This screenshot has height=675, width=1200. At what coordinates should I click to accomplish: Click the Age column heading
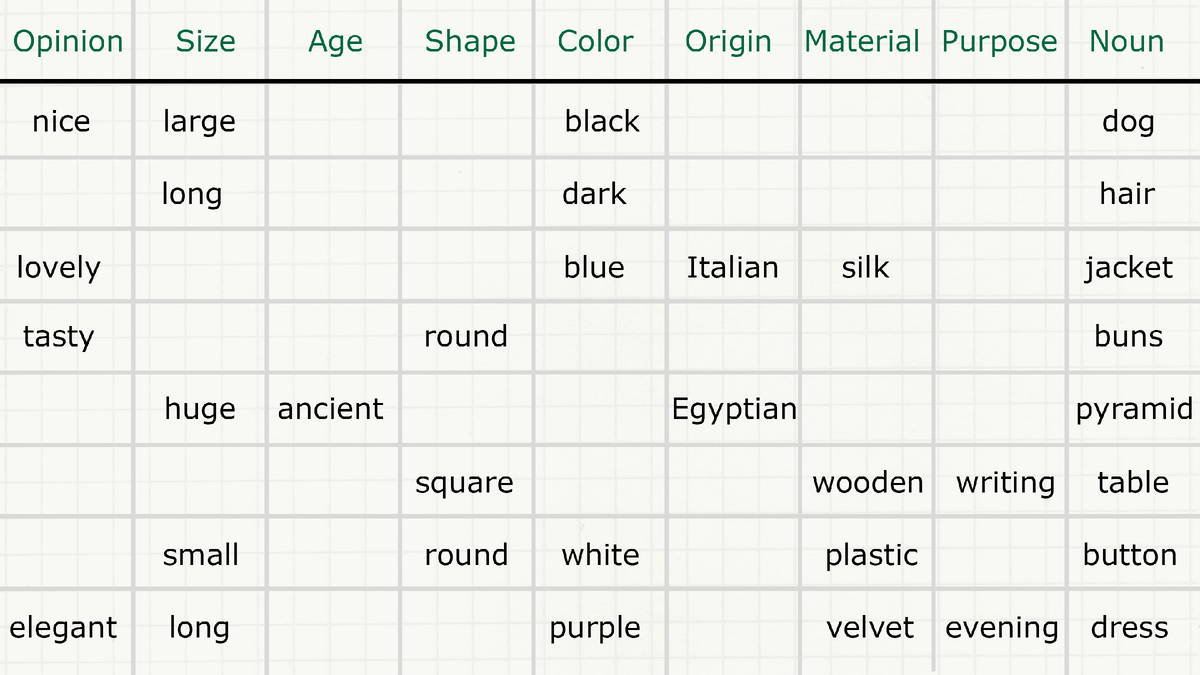(x=335, y=42)
